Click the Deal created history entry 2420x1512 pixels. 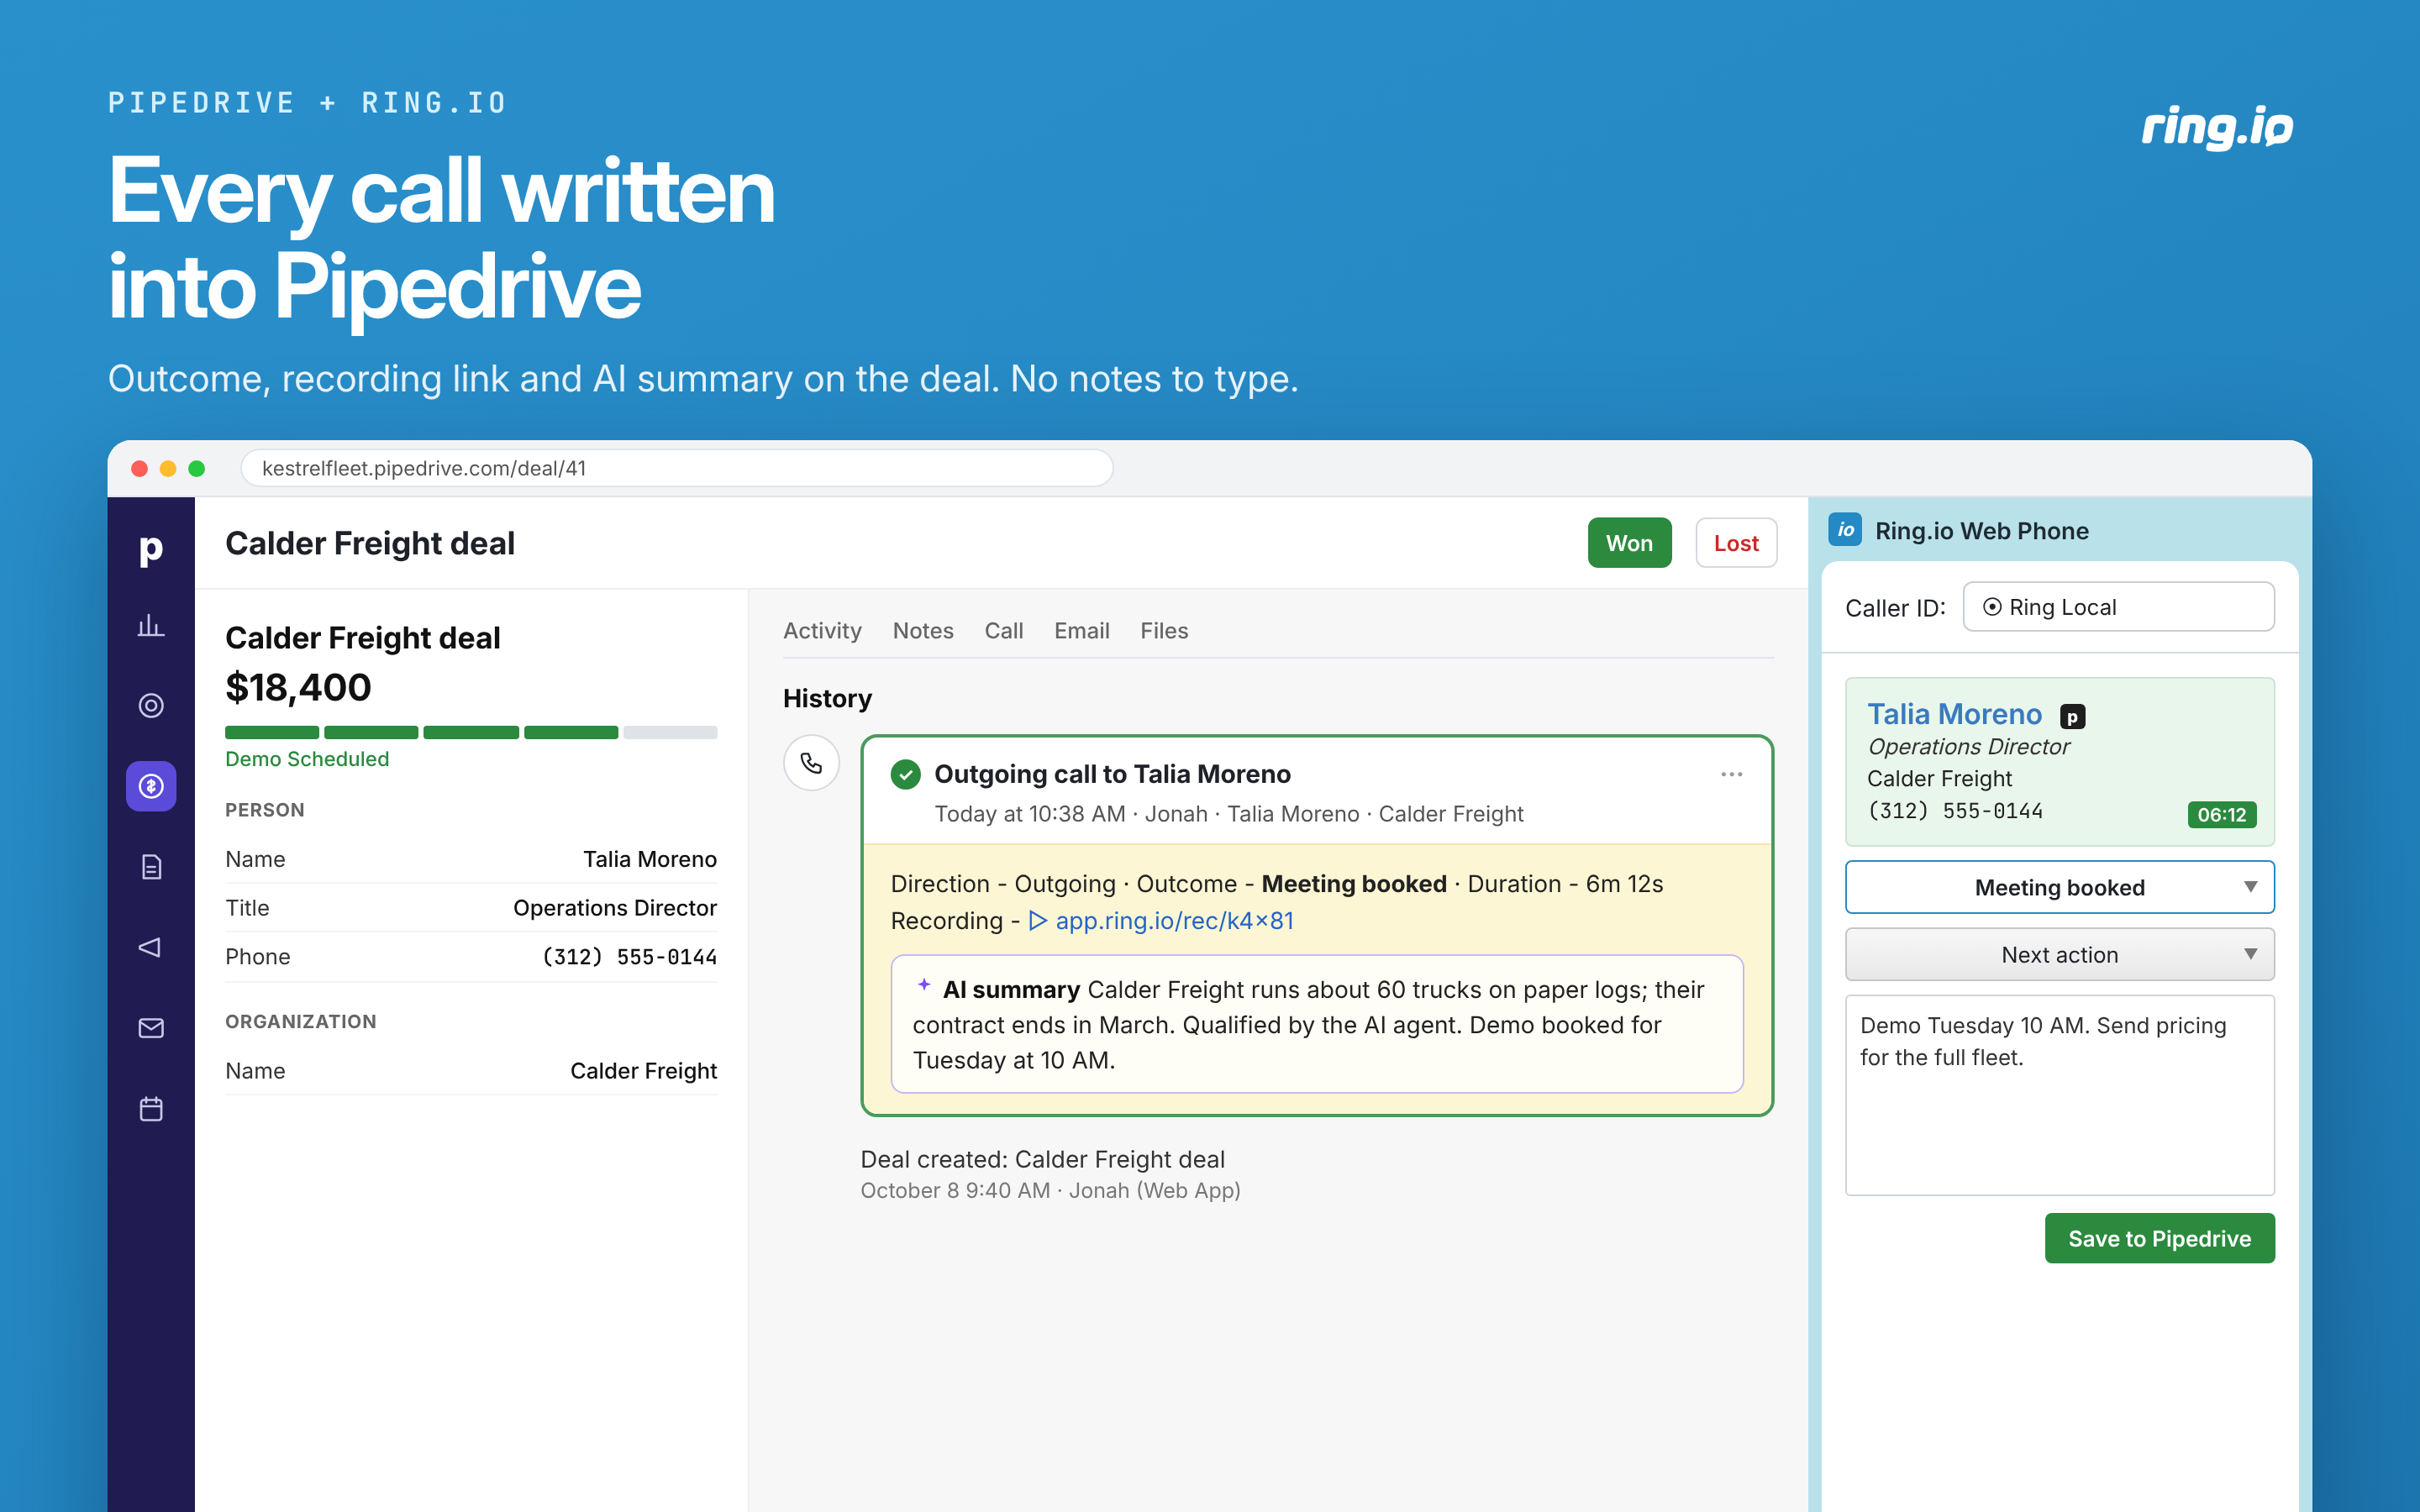pyautogui.click(x=1050, y=1174)
